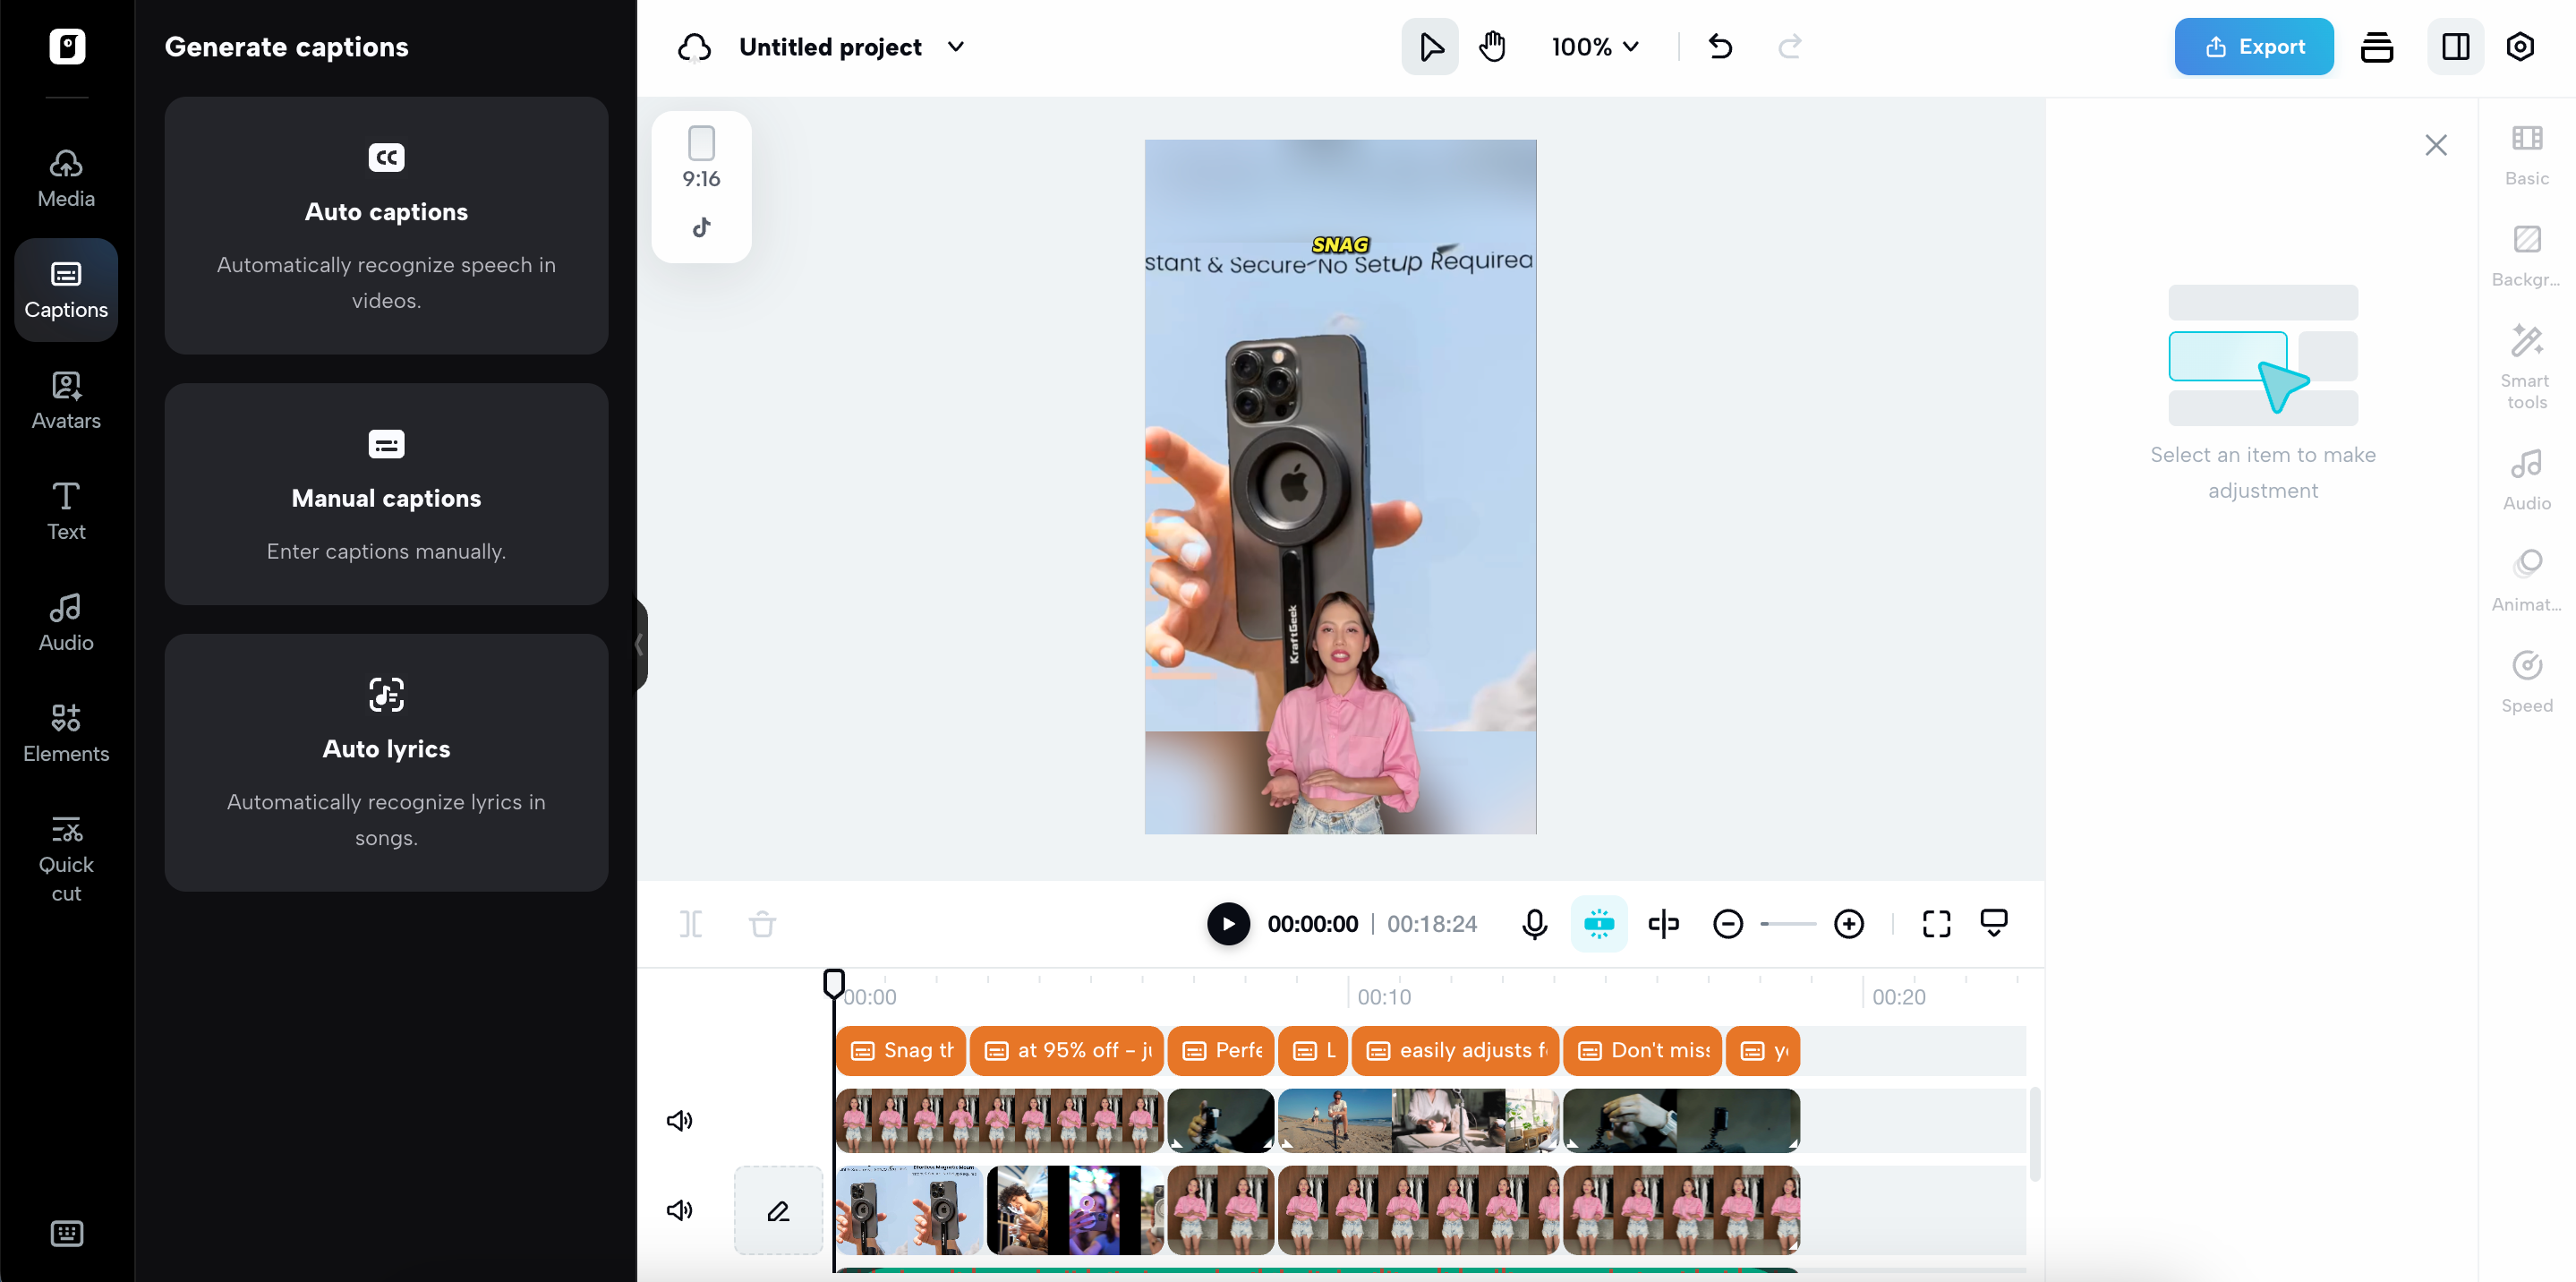
Task: Click the Export button
Action: pyautogui.click(x=2253, y=46)
